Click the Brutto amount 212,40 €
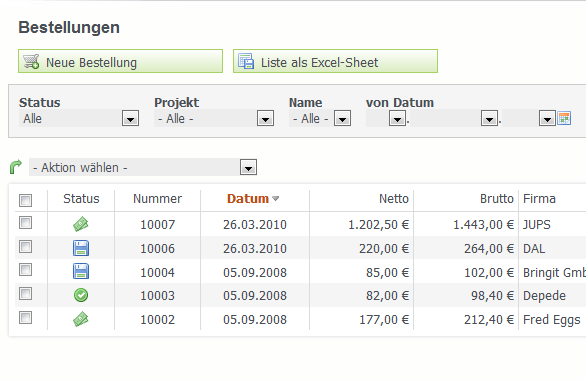Viewport: 586px width, 380px height. tap(489, 319)
